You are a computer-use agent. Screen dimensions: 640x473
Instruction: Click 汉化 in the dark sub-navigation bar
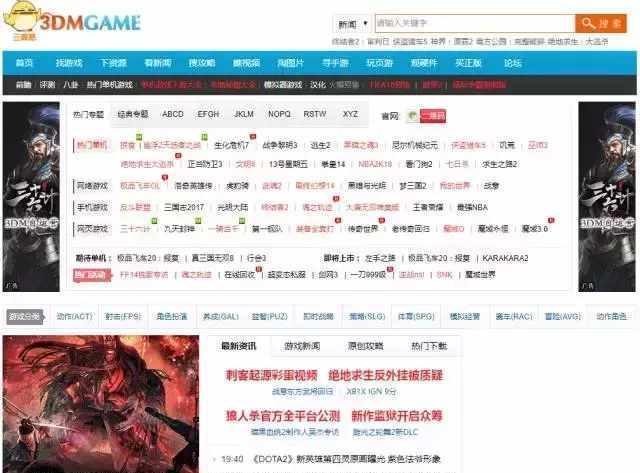pos(318,85)
